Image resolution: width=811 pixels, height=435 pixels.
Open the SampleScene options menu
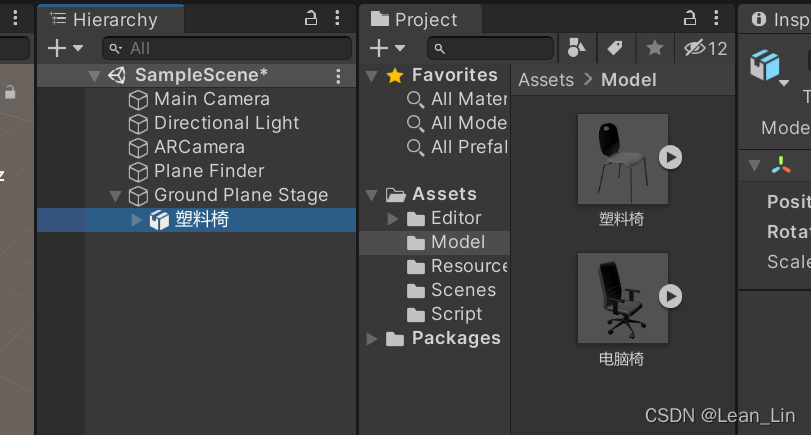338,76
